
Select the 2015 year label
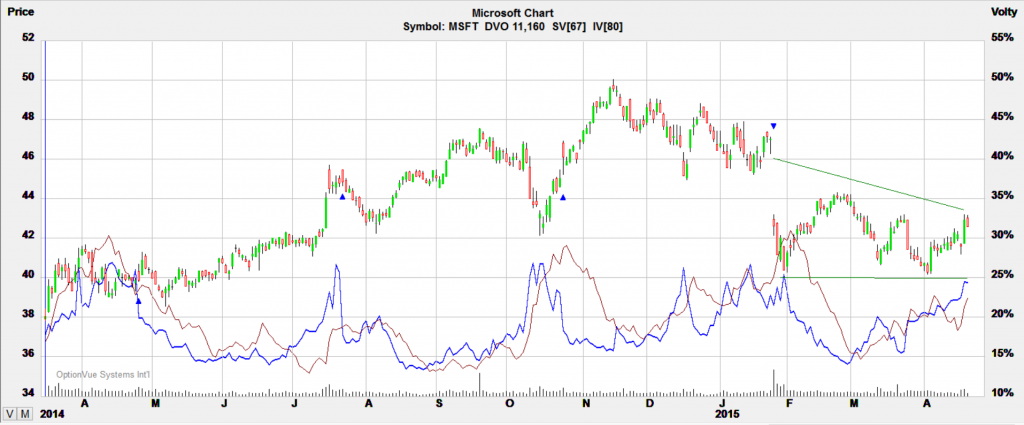click(728, 412)
